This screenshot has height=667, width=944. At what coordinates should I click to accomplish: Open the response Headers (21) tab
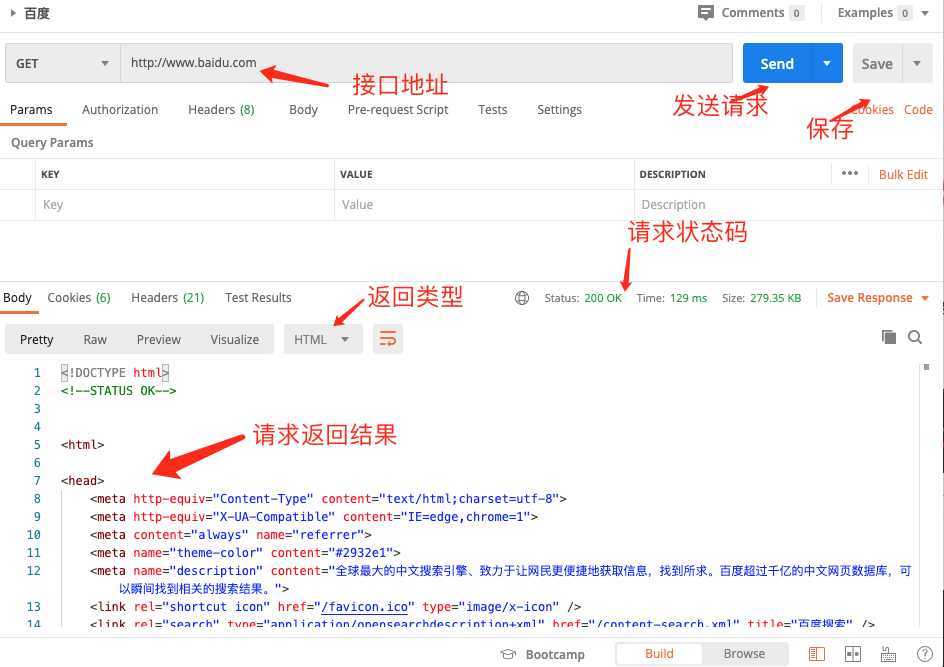click(167, 297)
